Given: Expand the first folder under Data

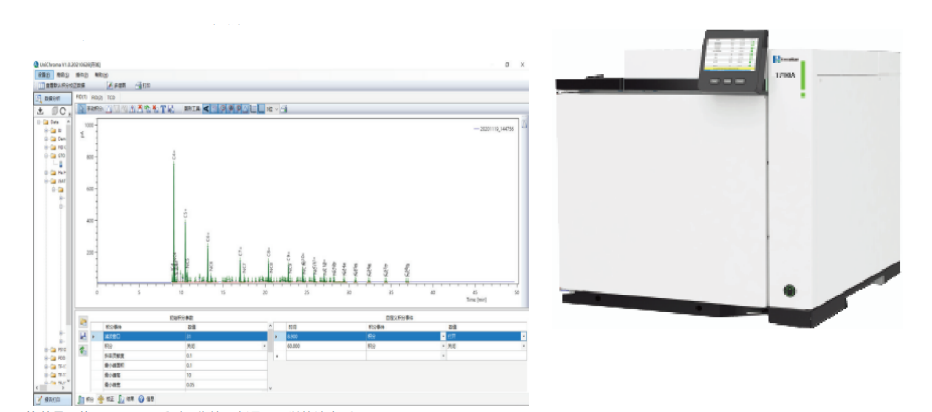Looking at the screenshot, I should click(46, 131).
